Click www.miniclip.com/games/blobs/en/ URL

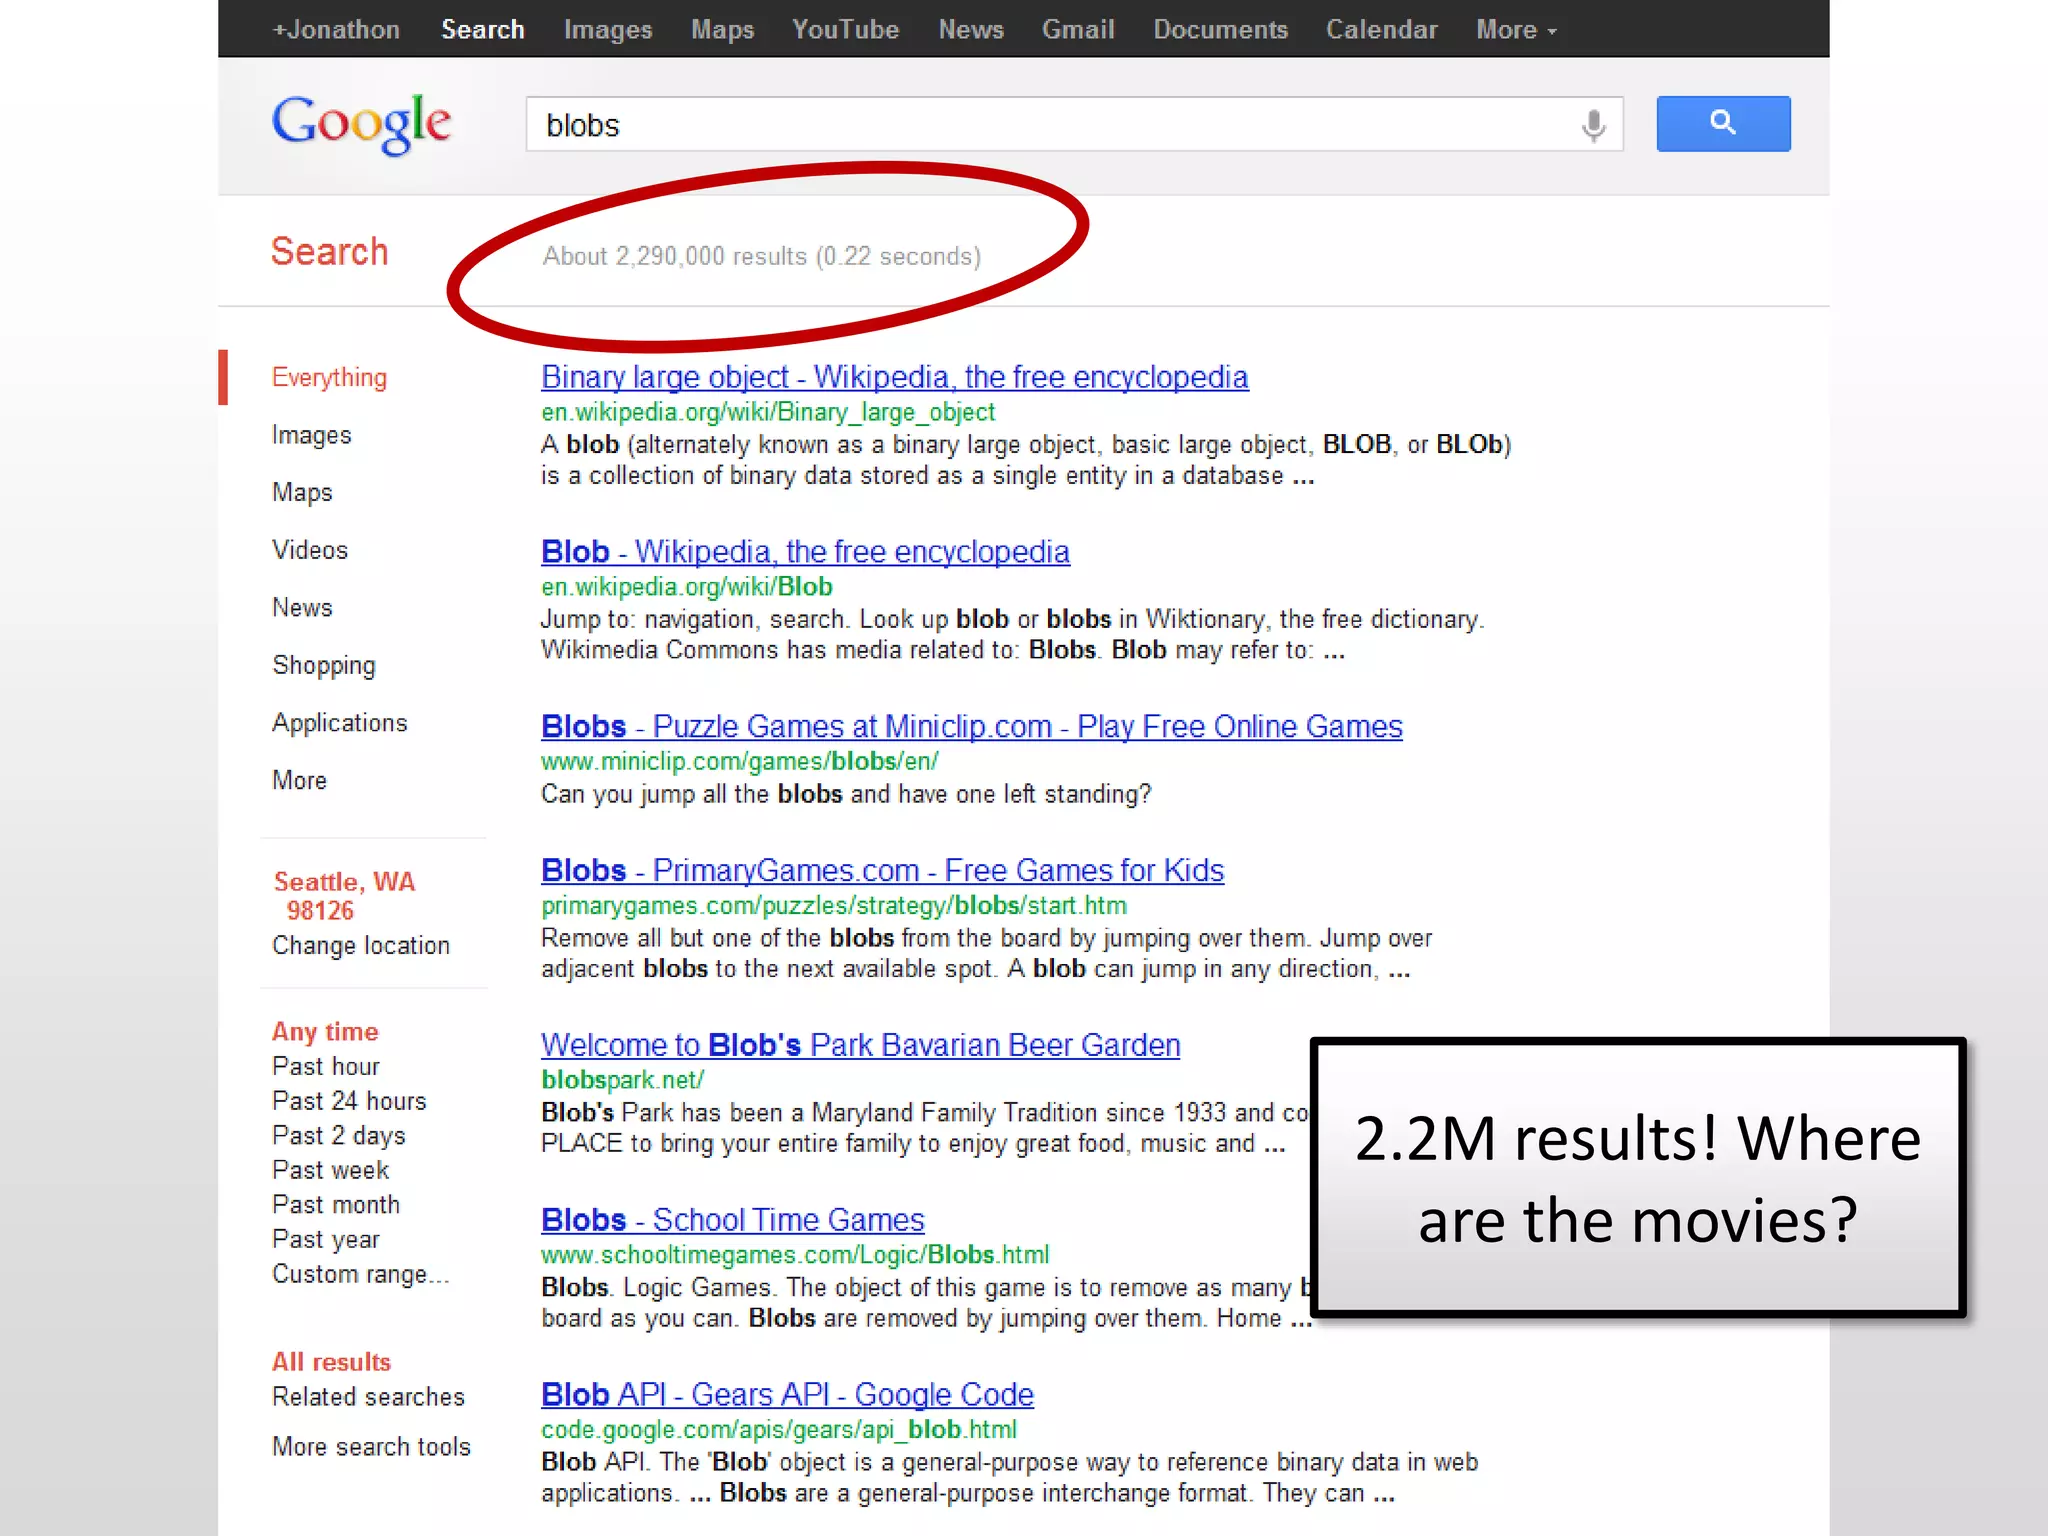pos(740,762)
